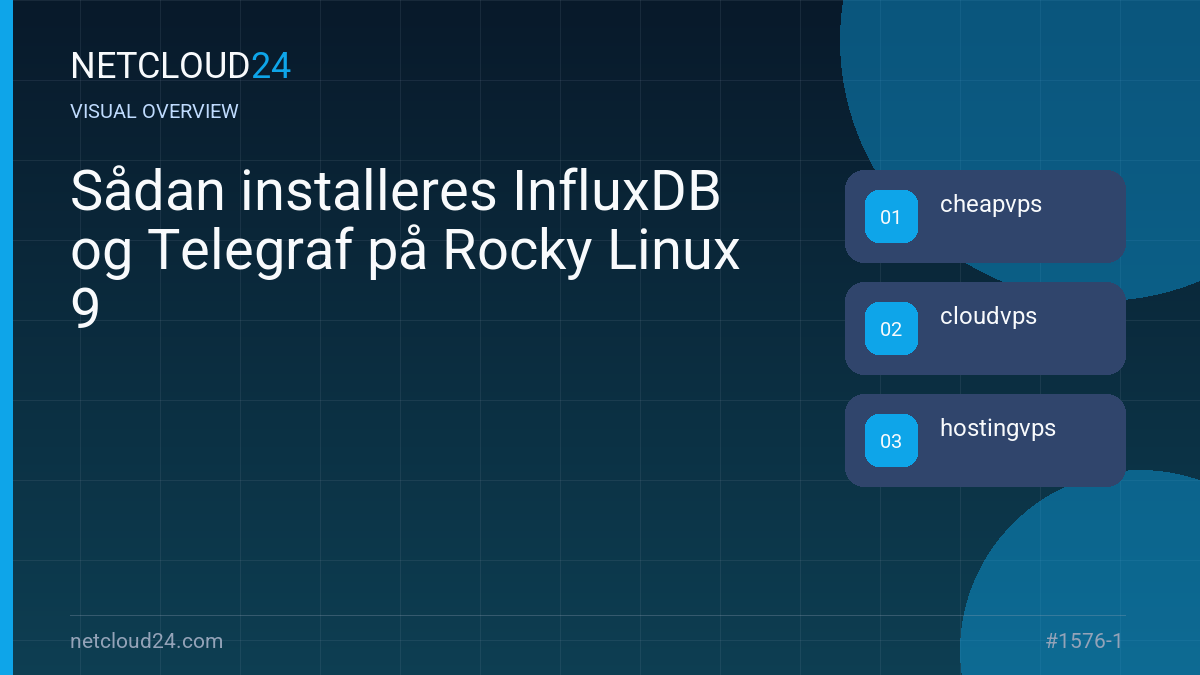Select the 02 number badge

891,329
